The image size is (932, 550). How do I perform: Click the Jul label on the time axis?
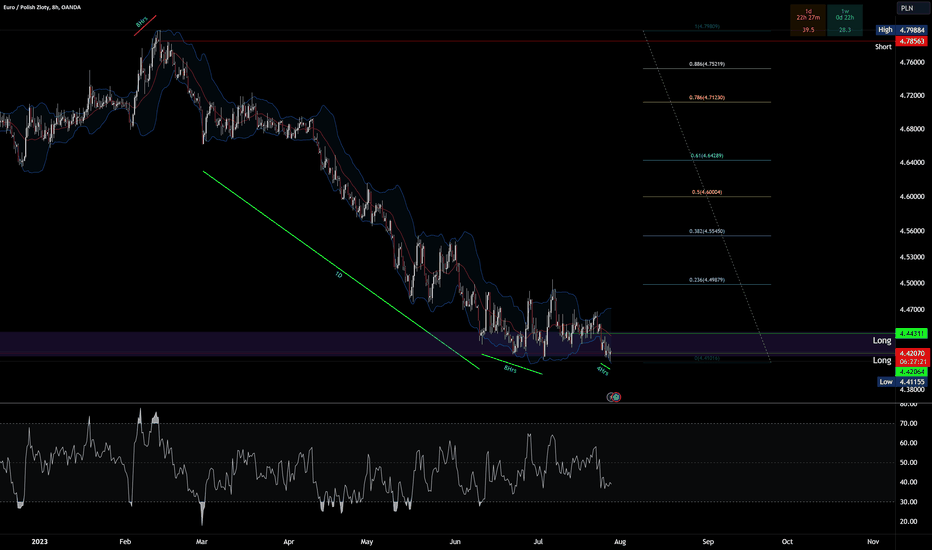coord(538,541)
